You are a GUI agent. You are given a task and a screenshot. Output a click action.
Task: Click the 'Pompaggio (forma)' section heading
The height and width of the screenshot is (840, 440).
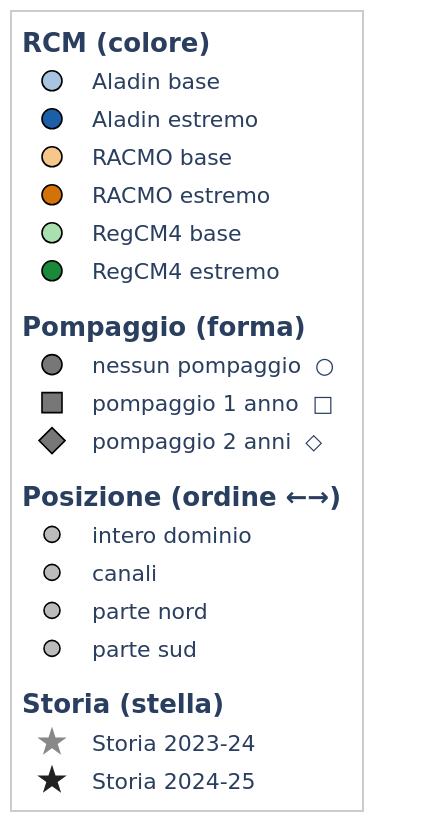(163, 327)
